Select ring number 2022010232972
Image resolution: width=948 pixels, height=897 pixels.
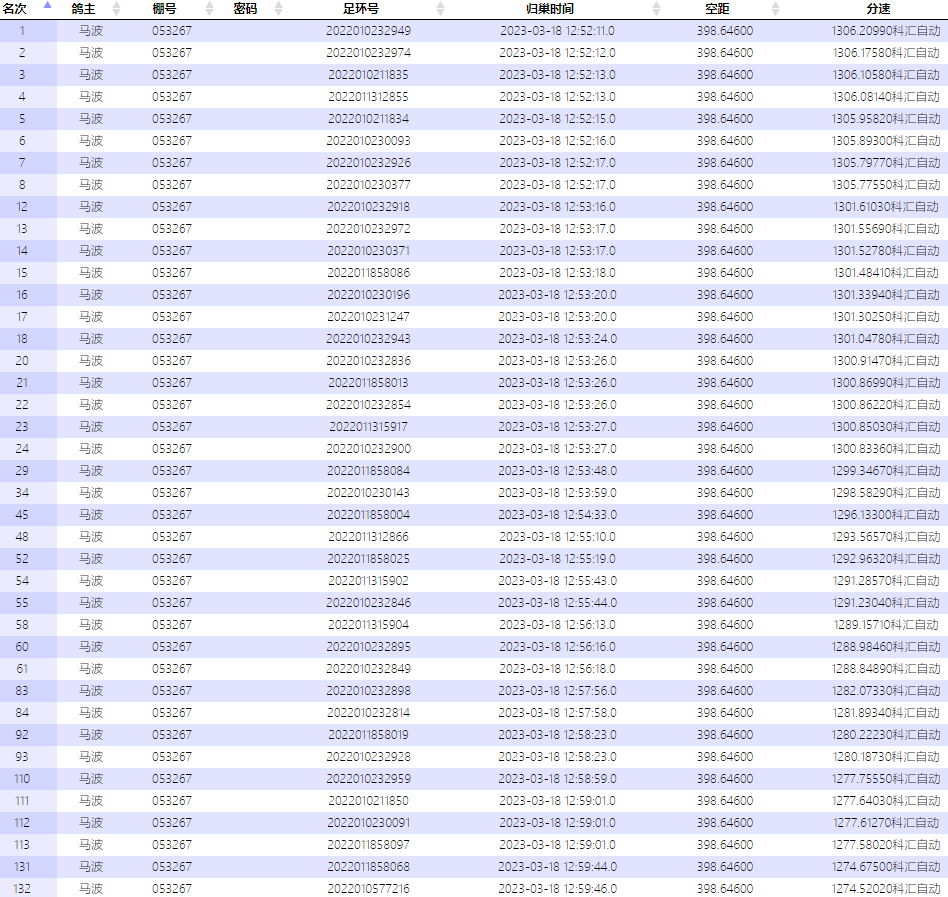[368, 229]
